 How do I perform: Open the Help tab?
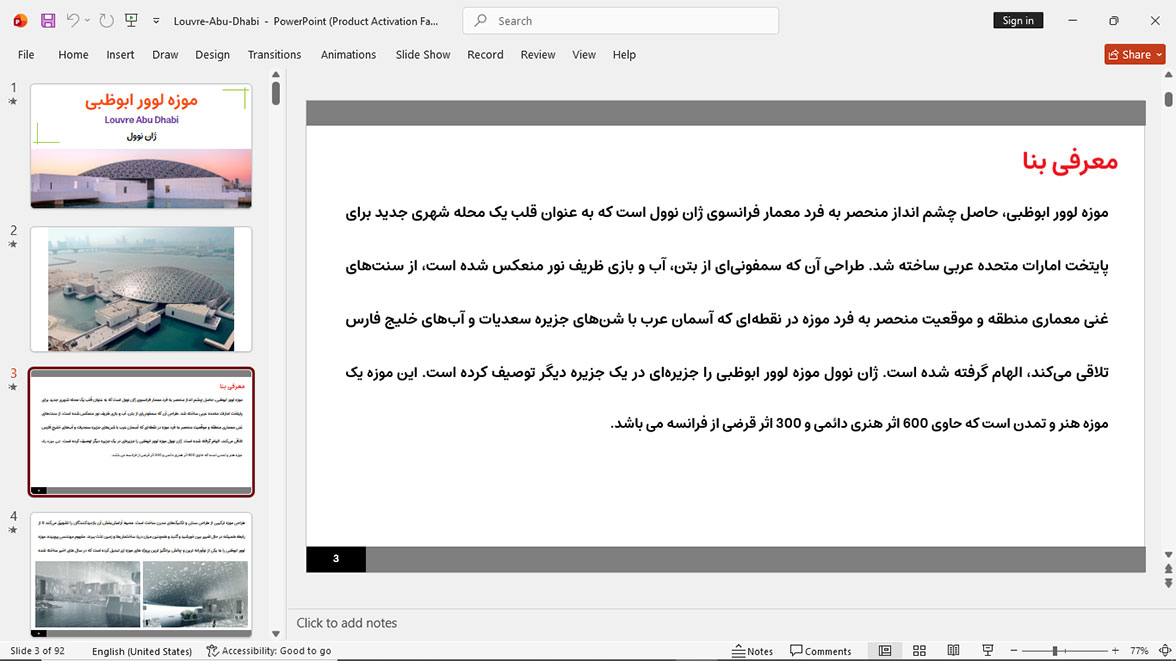pyautogui.click(x=624, y=55)
